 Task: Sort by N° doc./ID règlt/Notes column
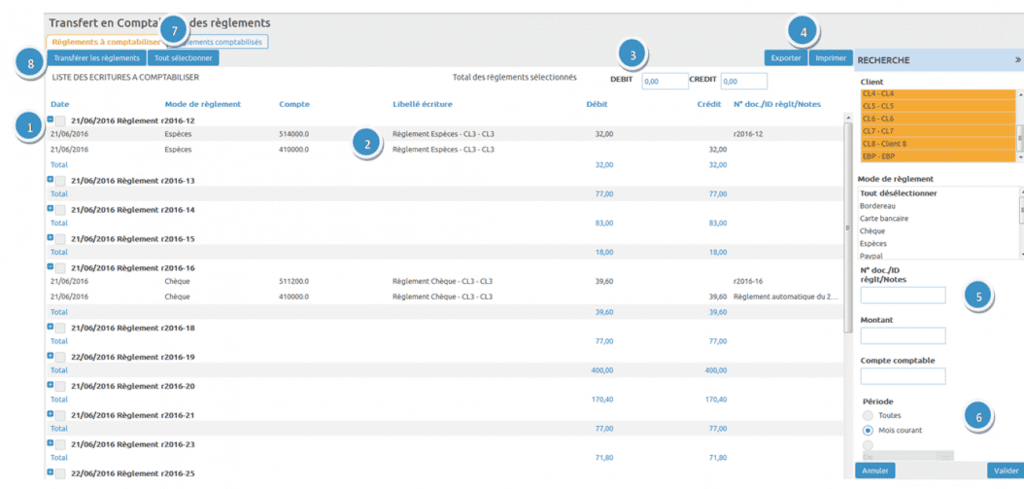[x=777, y=104]
